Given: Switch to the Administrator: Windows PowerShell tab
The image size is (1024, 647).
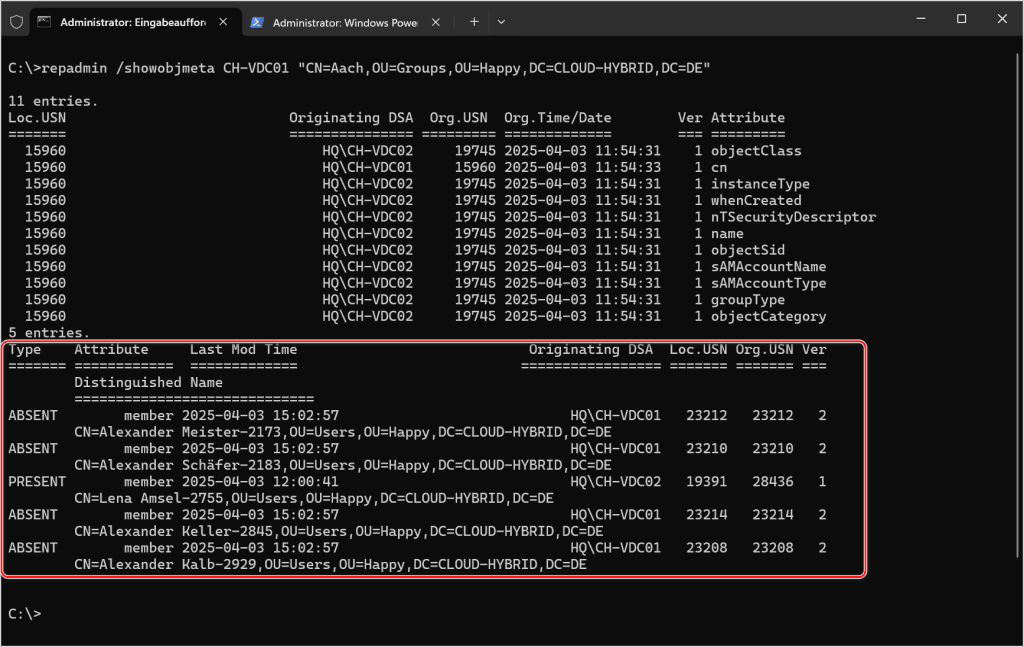Looking at the screenshot, I should 345,21.
